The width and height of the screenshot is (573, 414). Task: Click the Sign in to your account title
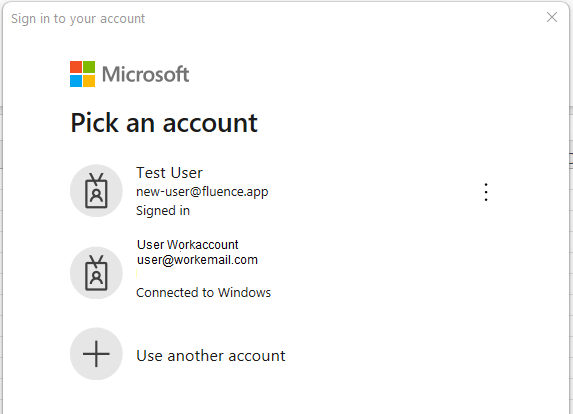coord(78,19)
